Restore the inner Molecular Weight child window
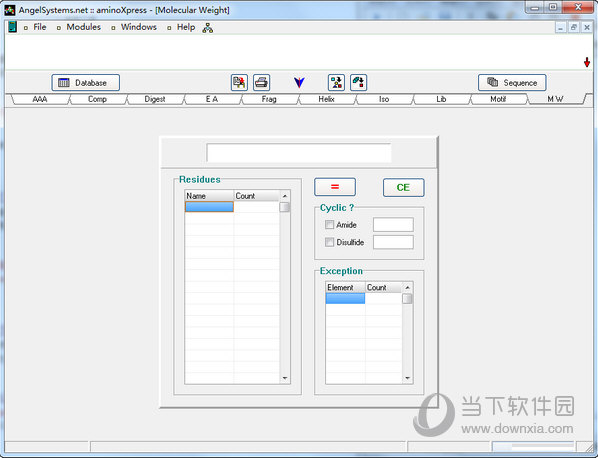Viewport: 598px width, 458px height. pyautogui.click(x=574, y=27)
